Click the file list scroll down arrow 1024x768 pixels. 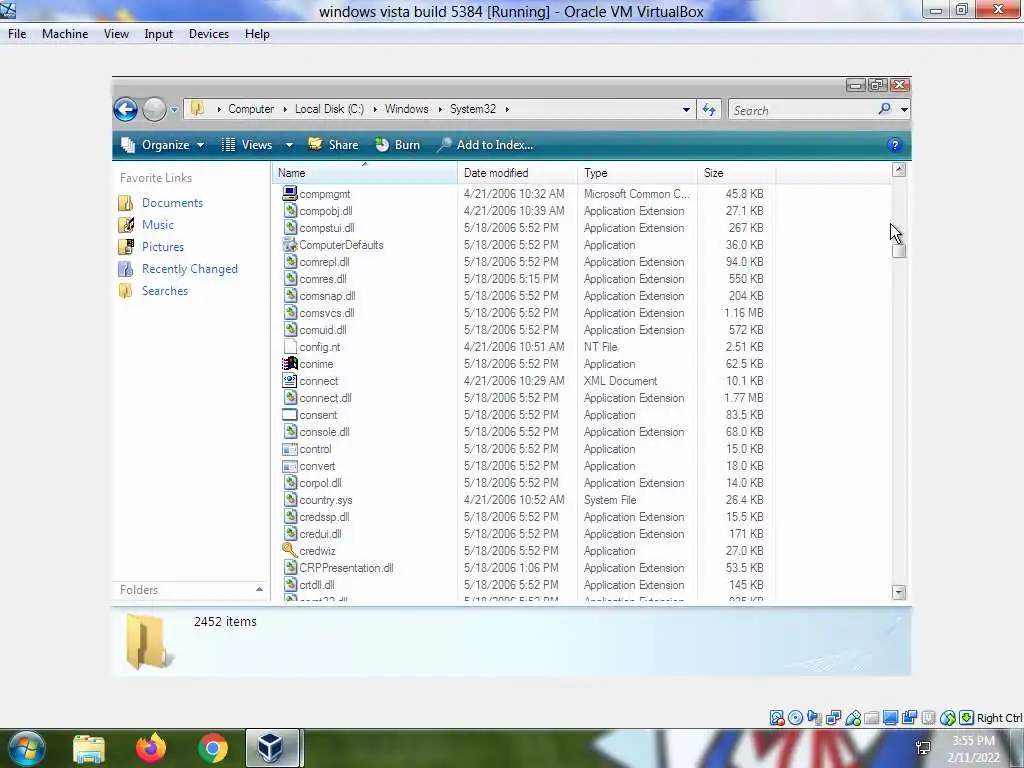click(899, 592)
